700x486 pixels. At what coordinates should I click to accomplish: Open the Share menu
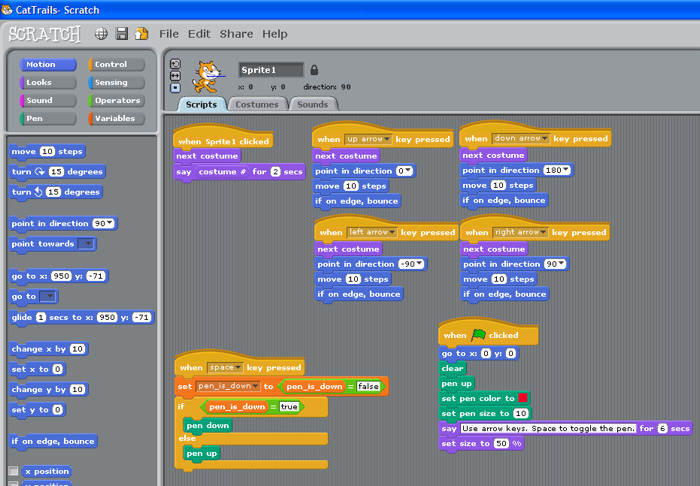236,34
